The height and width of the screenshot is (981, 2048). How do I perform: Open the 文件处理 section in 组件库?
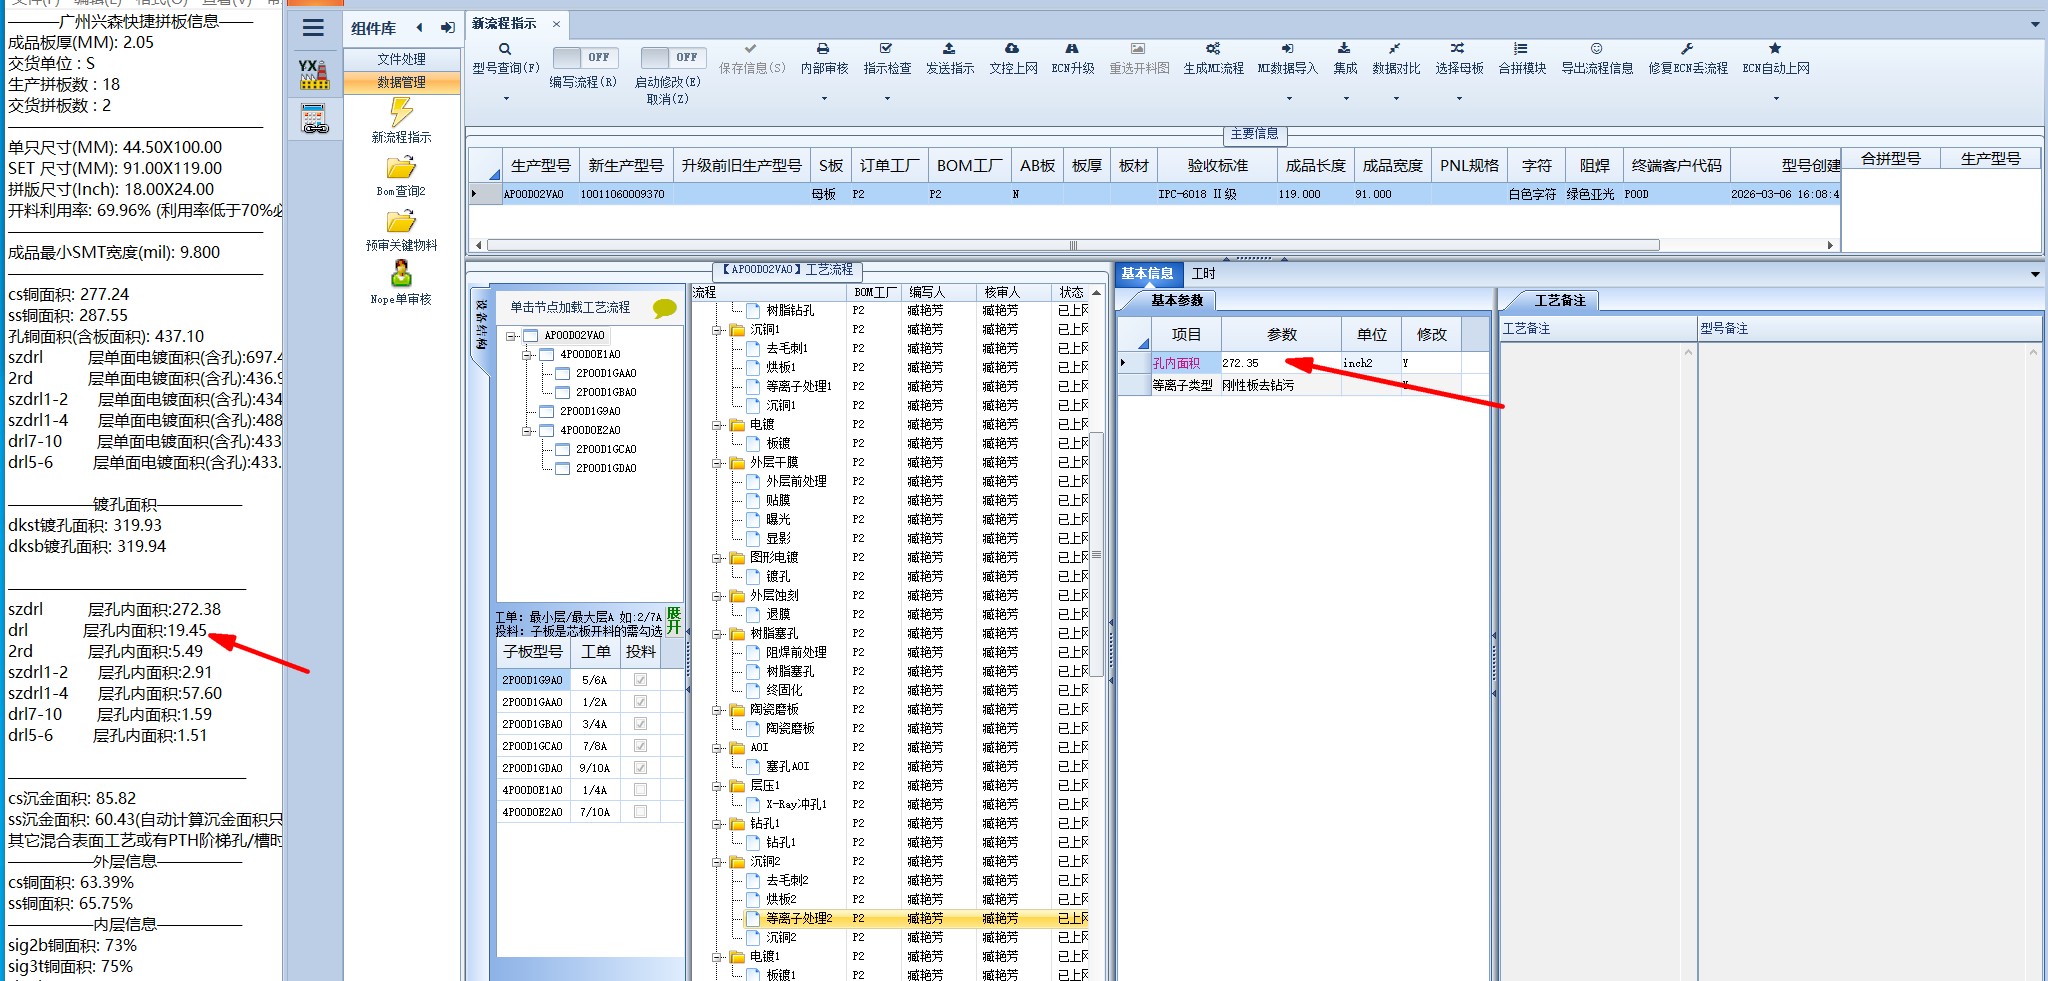[401, 59]
